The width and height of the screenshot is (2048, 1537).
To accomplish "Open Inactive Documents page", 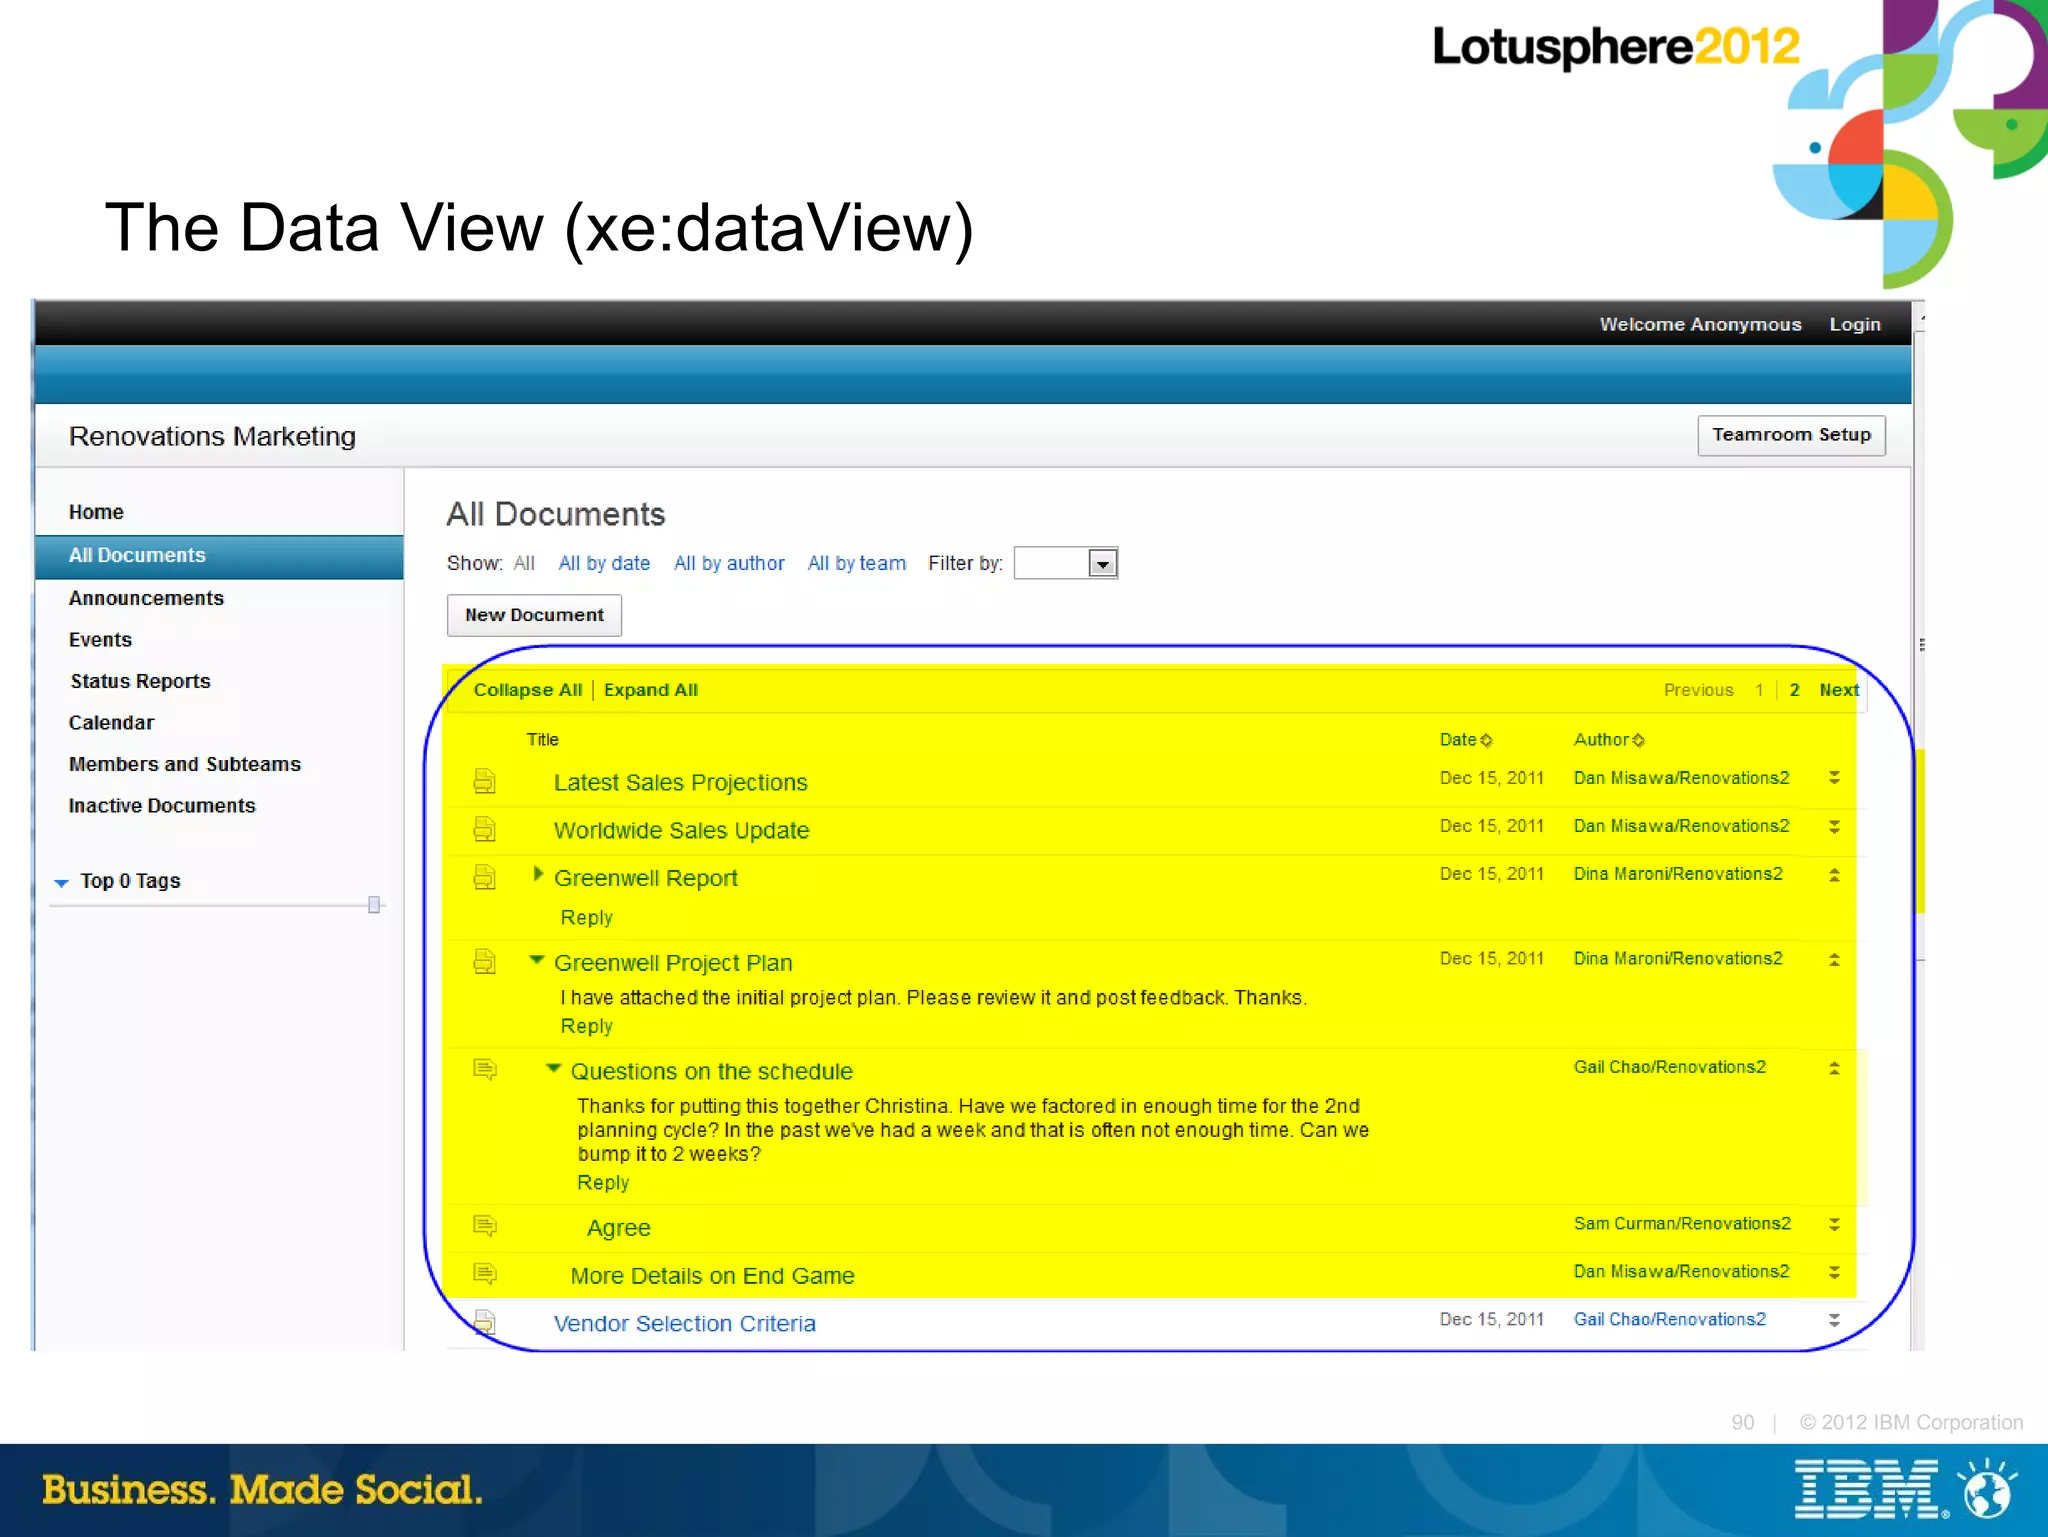I will (x=162, y=805).
